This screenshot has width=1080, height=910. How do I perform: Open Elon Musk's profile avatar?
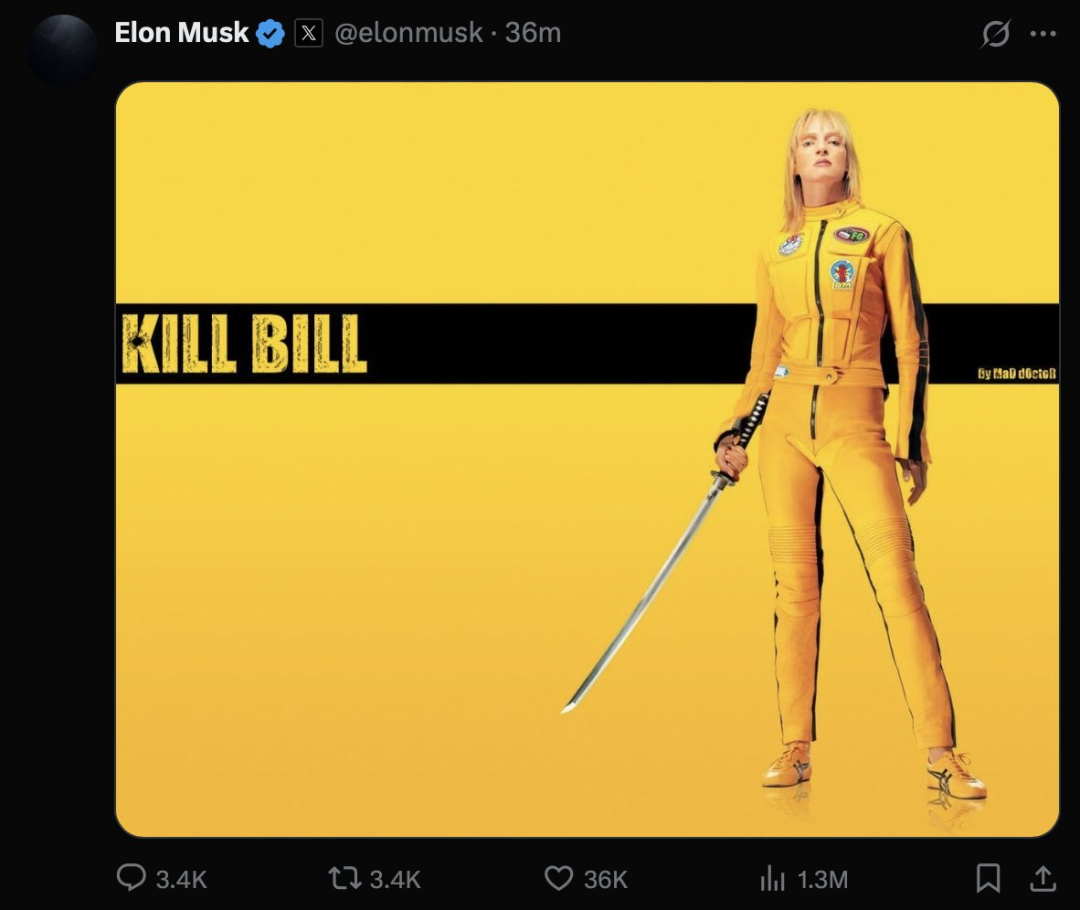pos(62,49)
